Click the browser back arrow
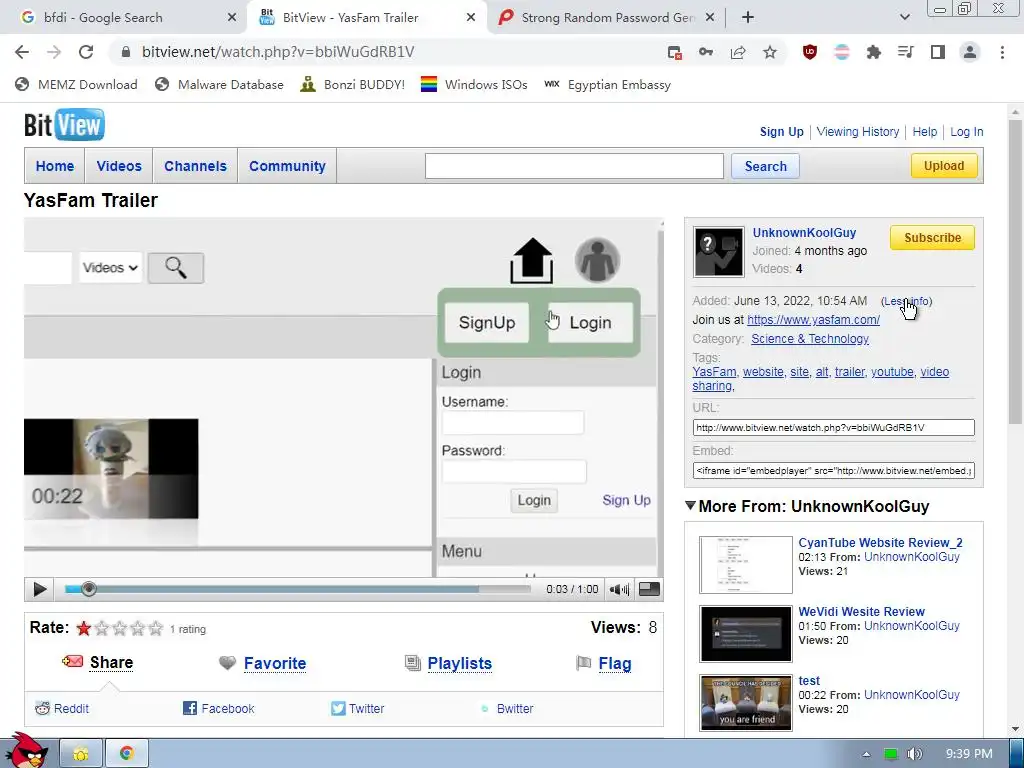 (x=22, y=52)
